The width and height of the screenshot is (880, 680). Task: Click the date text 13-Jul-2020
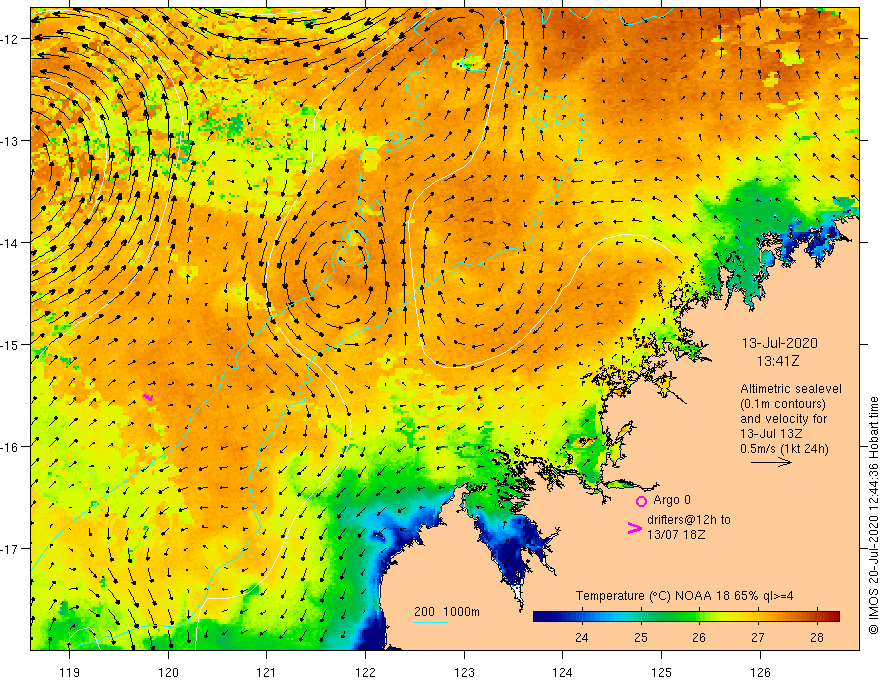tap(780, 343)
